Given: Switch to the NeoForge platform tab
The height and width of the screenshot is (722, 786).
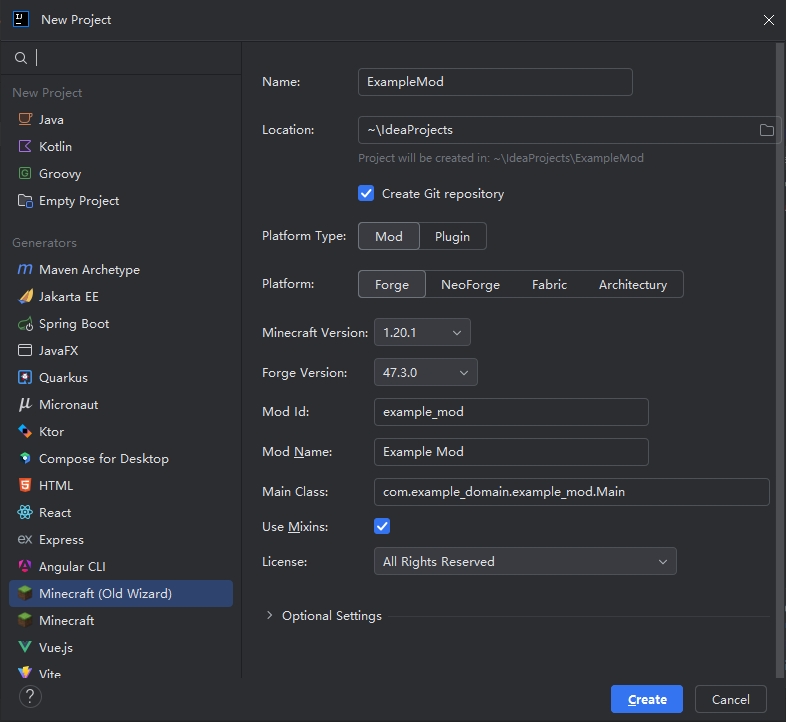Looking at the screenshot, I should [470, 285].
